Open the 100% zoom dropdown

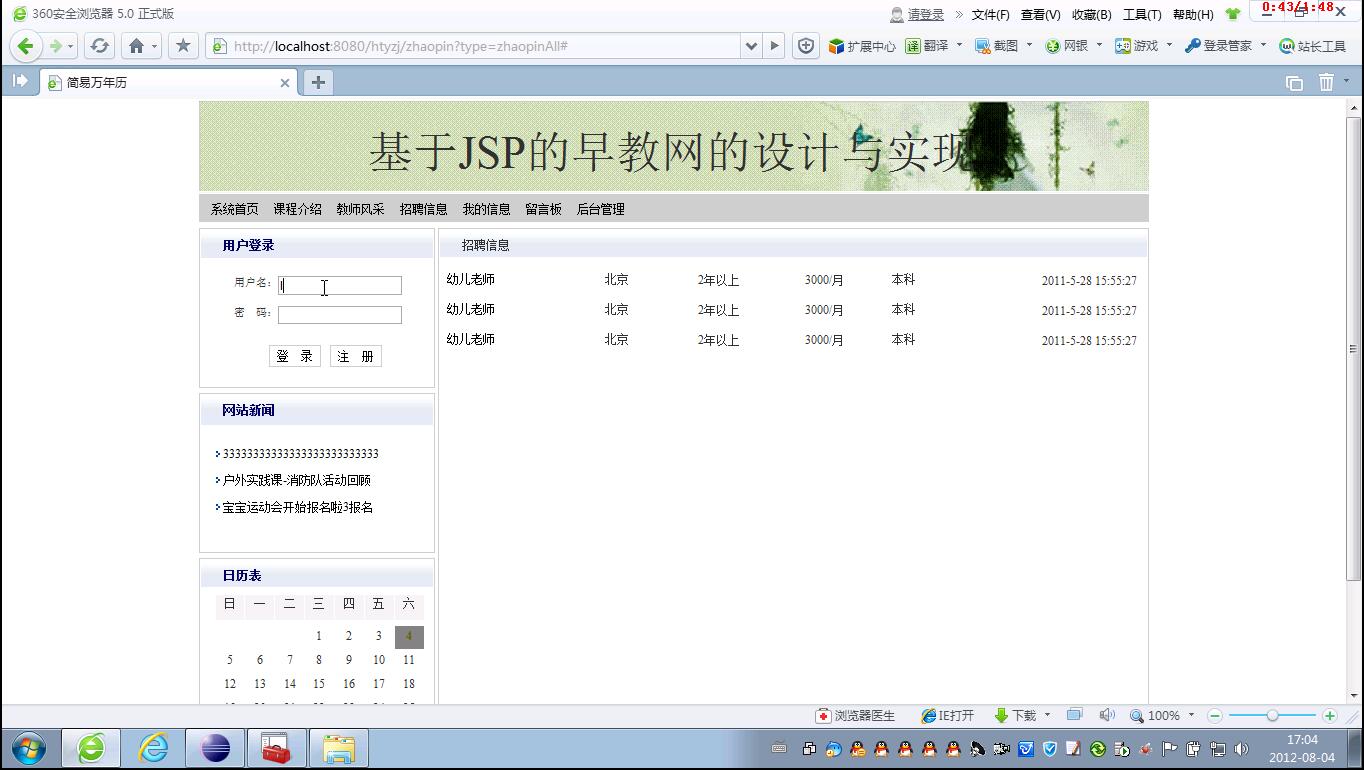pyautogui.click(x=1191, y=715)
